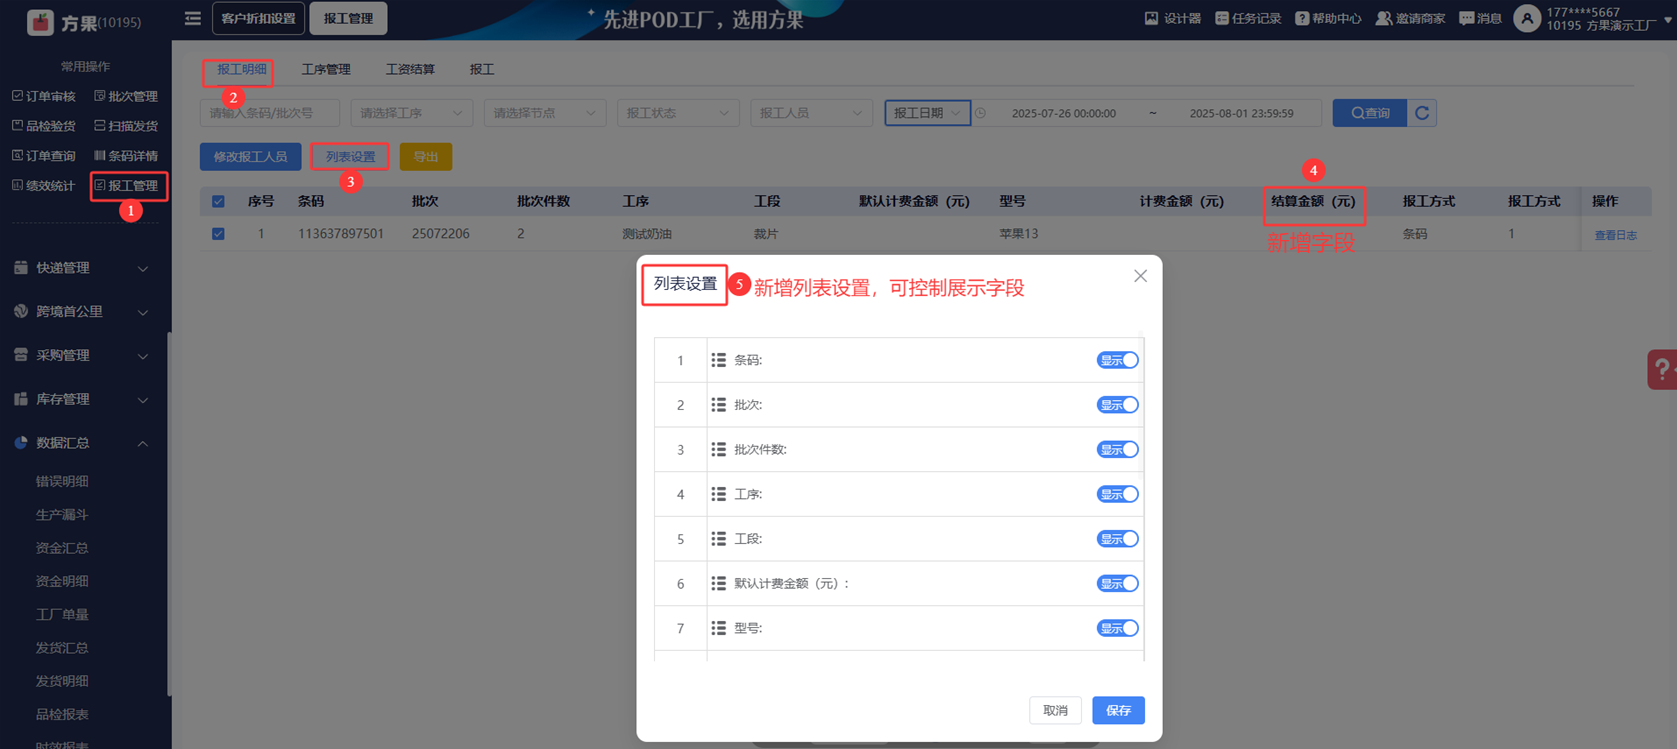
Task: Click the 查询 search button
Action: coord(1370,113)
